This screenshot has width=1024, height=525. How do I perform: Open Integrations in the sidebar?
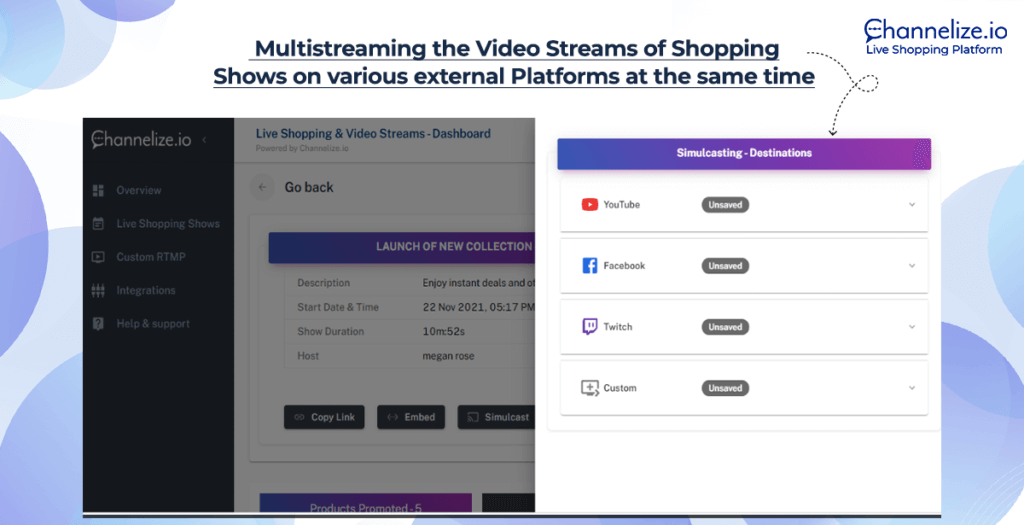[146, 290]
